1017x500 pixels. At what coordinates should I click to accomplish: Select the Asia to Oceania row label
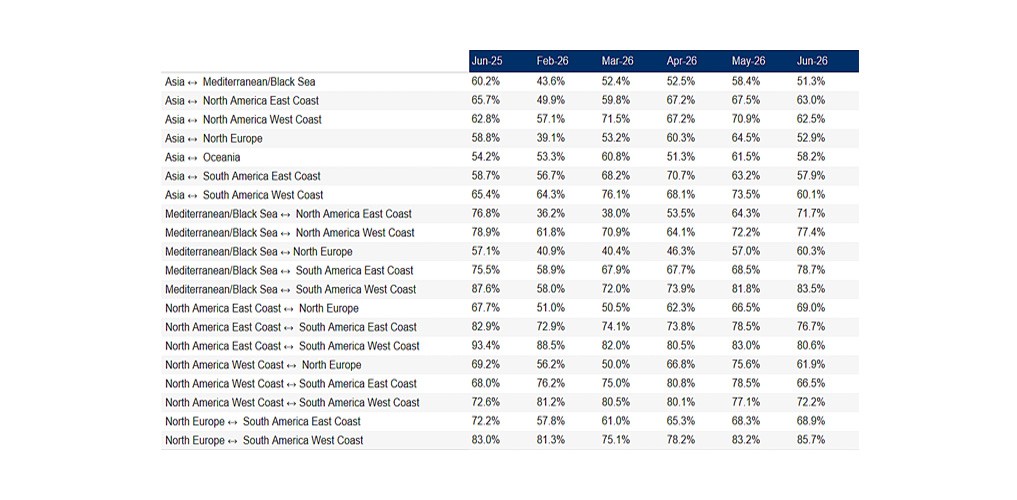coord(202,158)
